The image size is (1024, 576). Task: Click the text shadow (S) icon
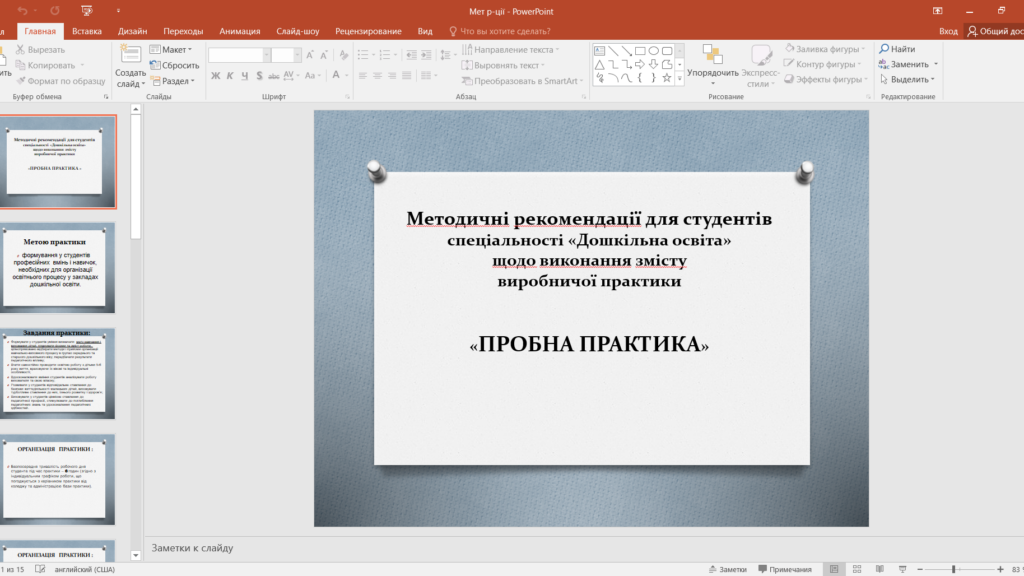261,76
